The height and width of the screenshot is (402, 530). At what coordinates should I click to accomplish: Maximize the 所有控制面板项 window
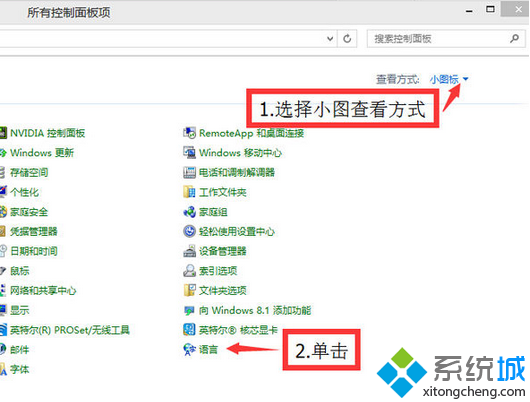[x=490, y=9]
